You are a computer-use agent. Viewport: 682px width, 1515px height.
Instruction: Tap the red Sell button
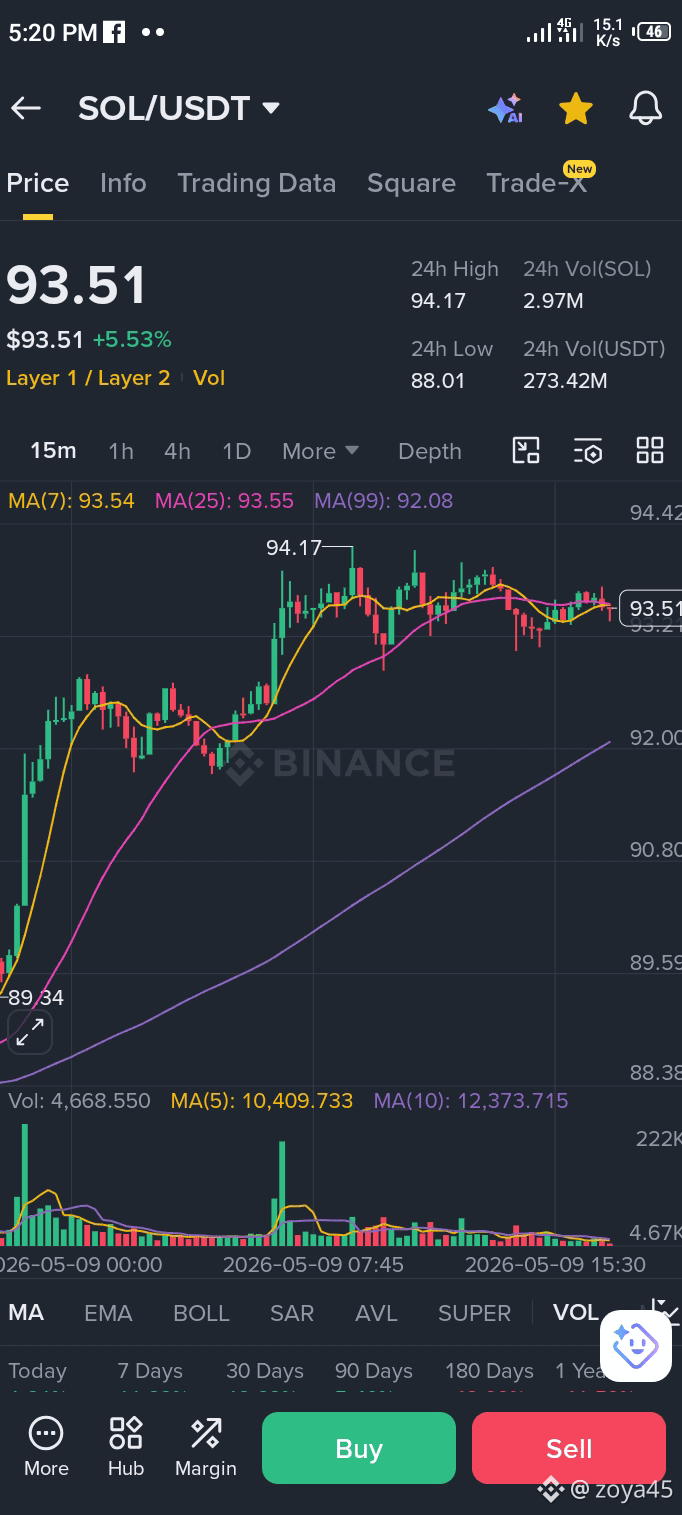pyautogui.click(x=569, y=1448)
